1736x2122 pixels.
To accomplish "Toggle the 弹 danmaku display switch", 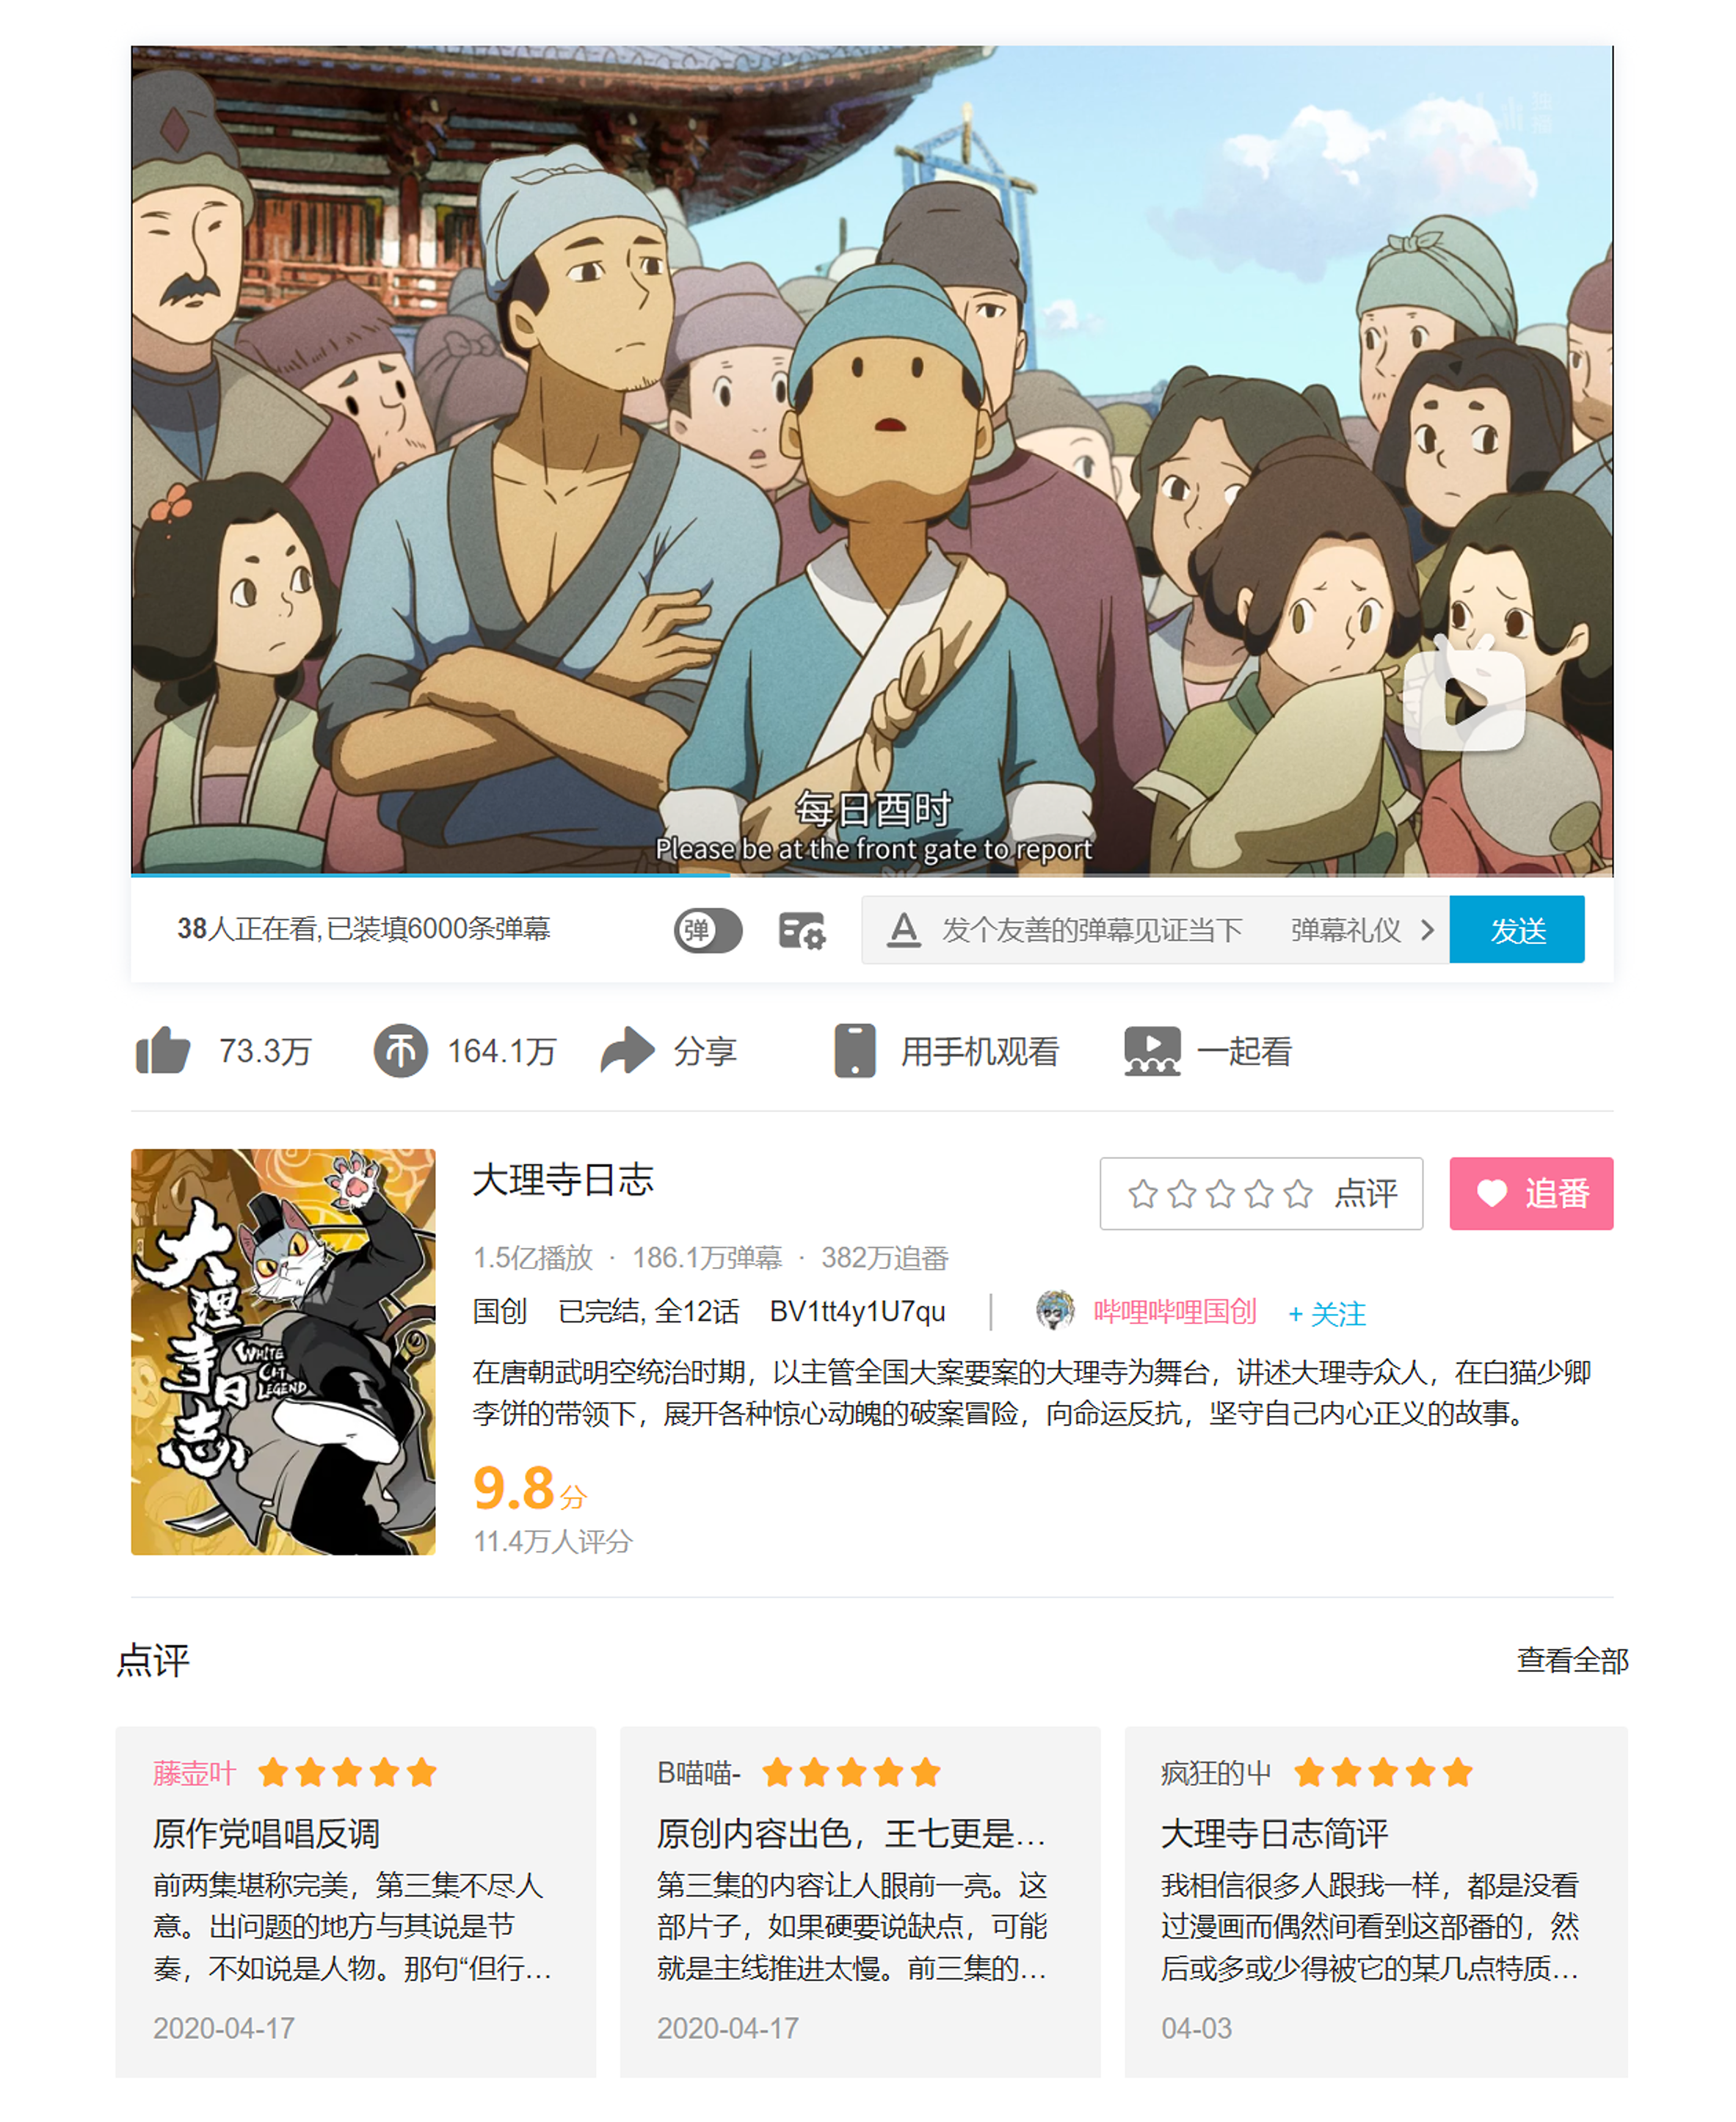I will 708,930.
